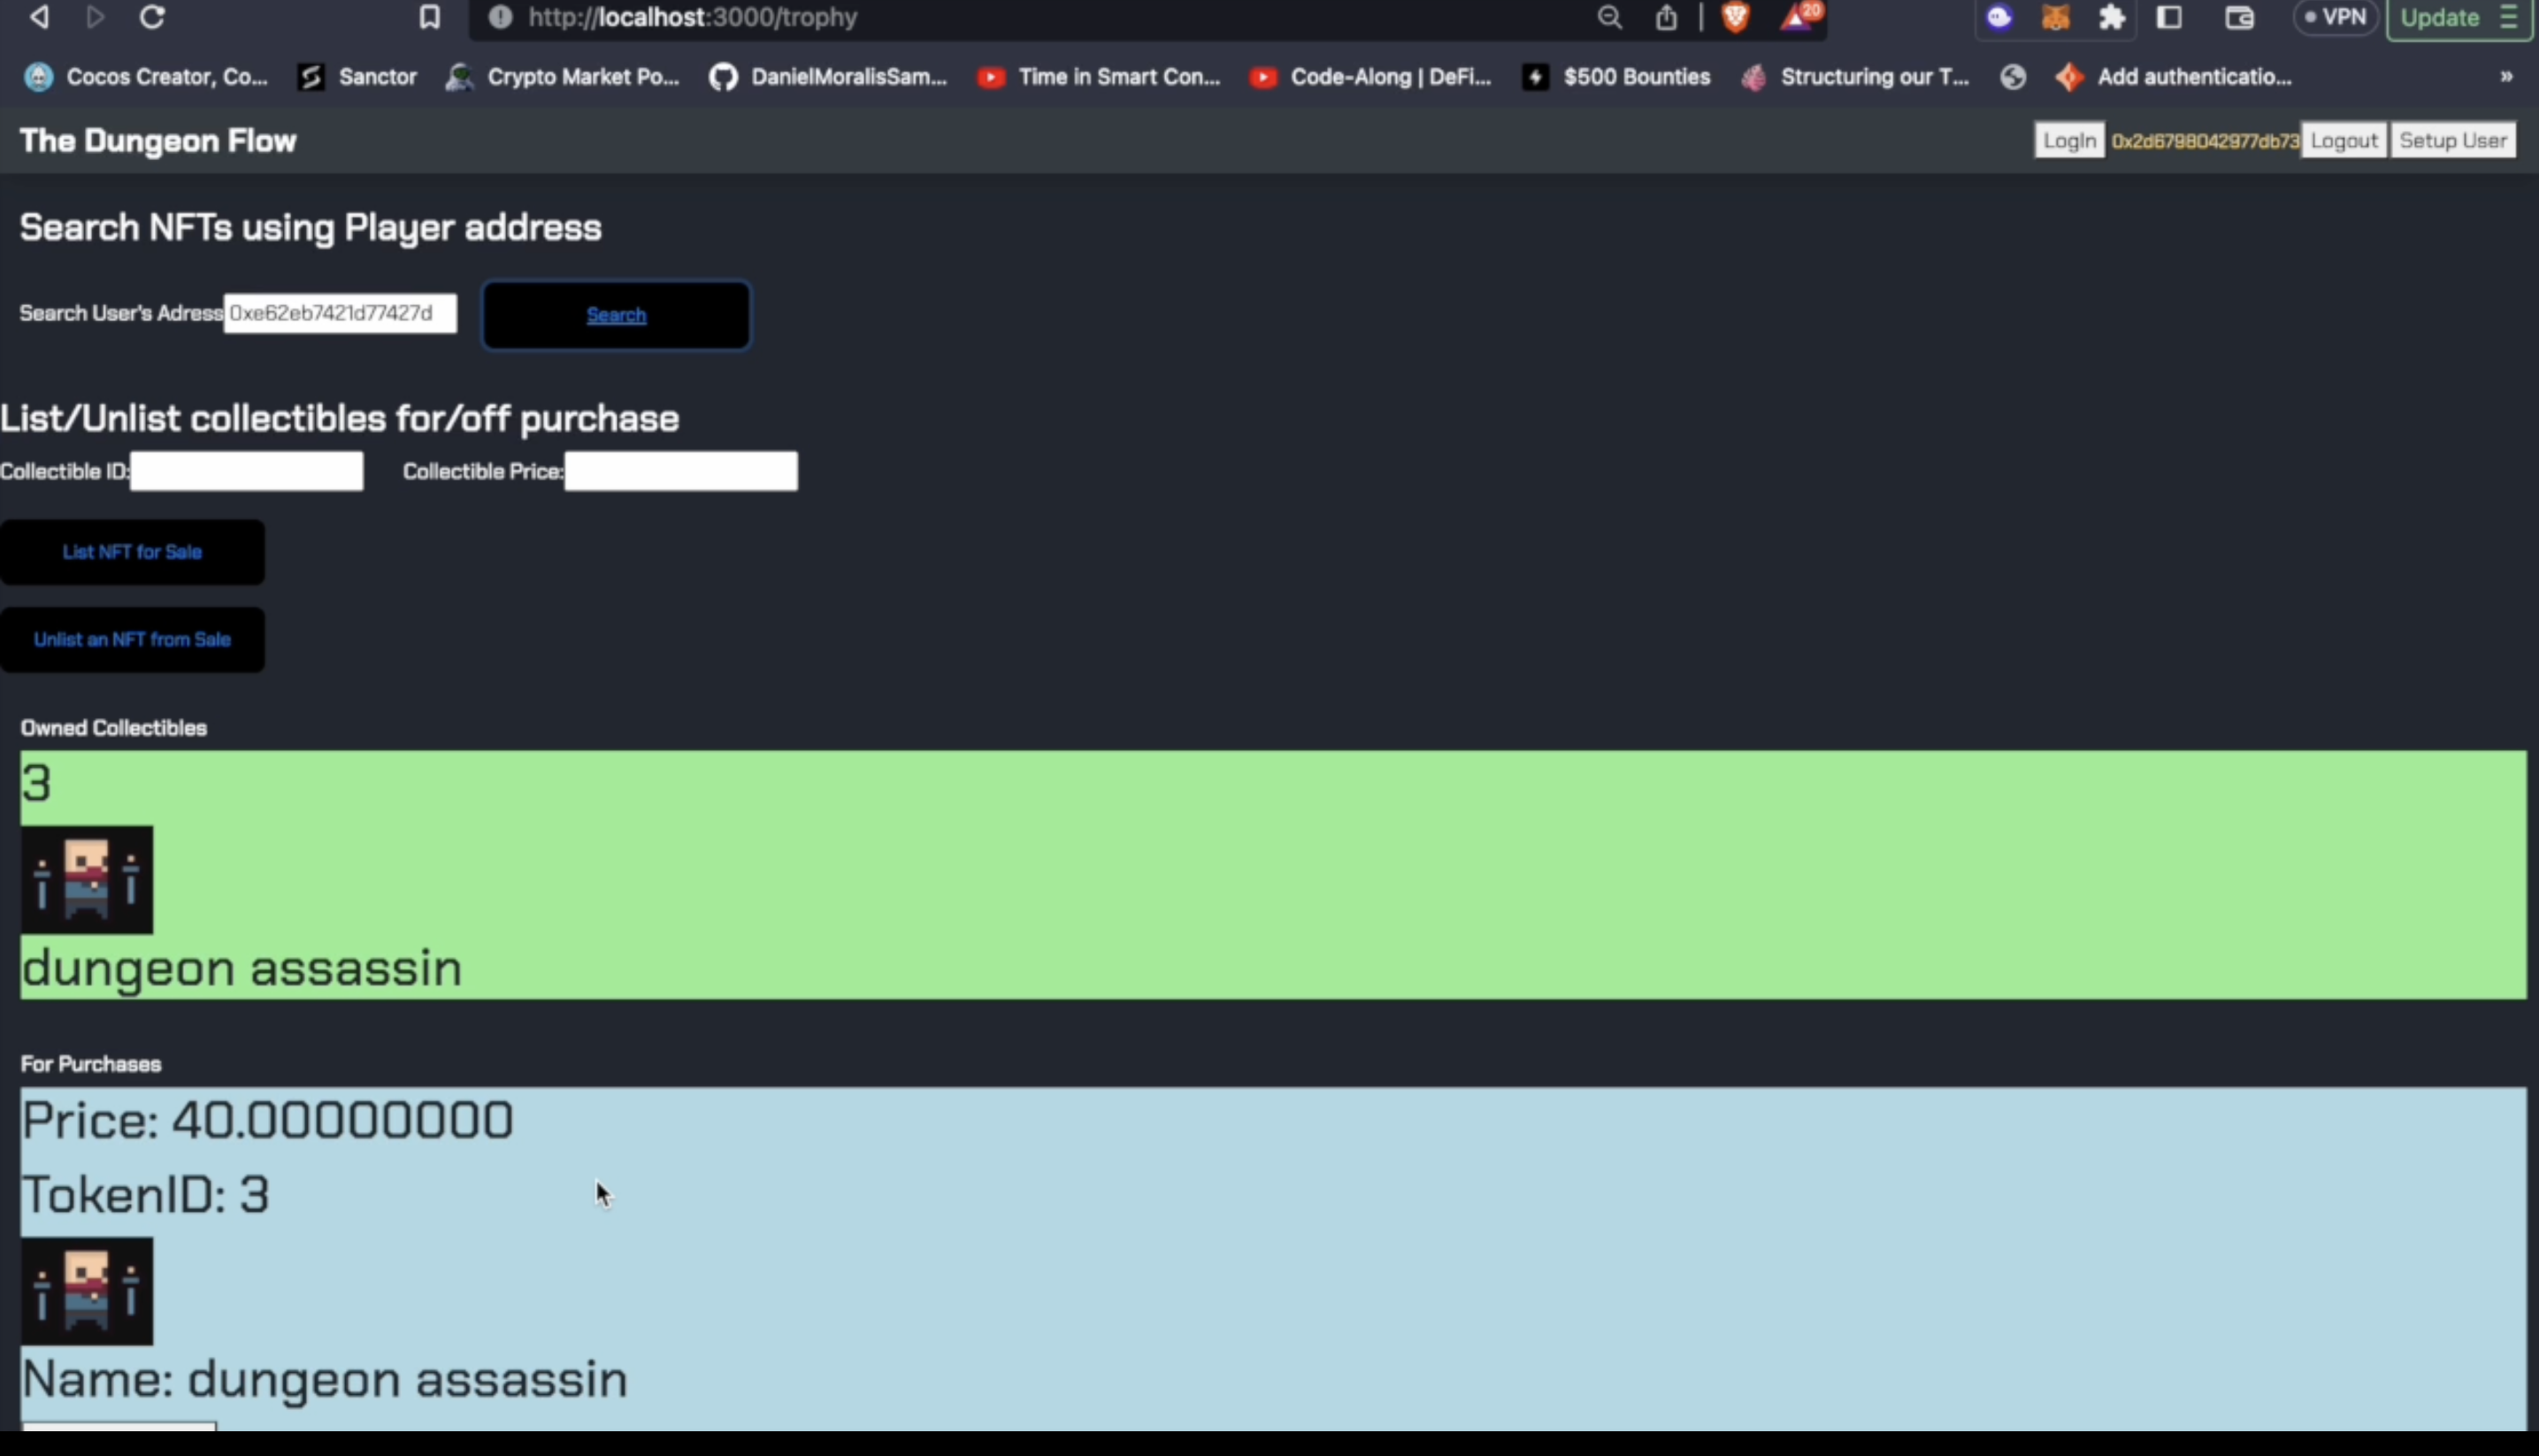The height and width of the screenshot is (1456, 2539).
Task: Expand the hidden bookmarks chevron
Action: (x=2507, y=77)
